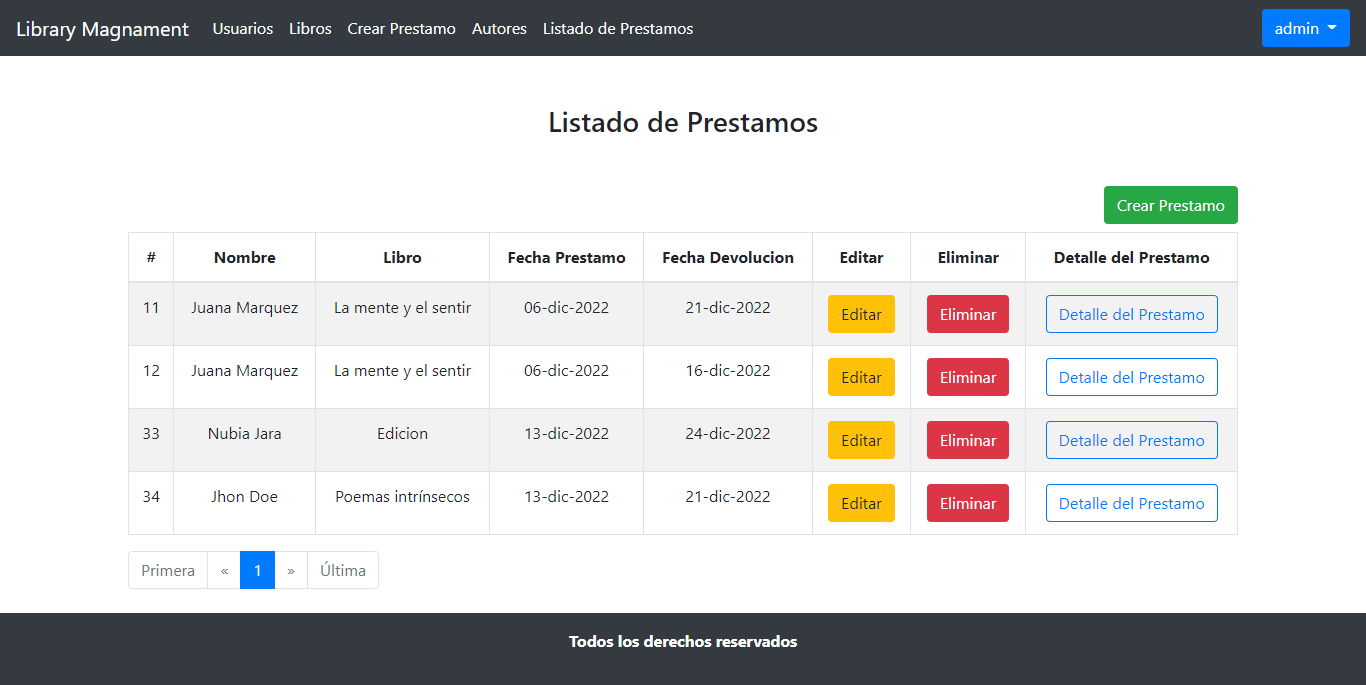
Task: View Detalle del Prestamo for loan 12
Action: click(x=1132, y=377)
